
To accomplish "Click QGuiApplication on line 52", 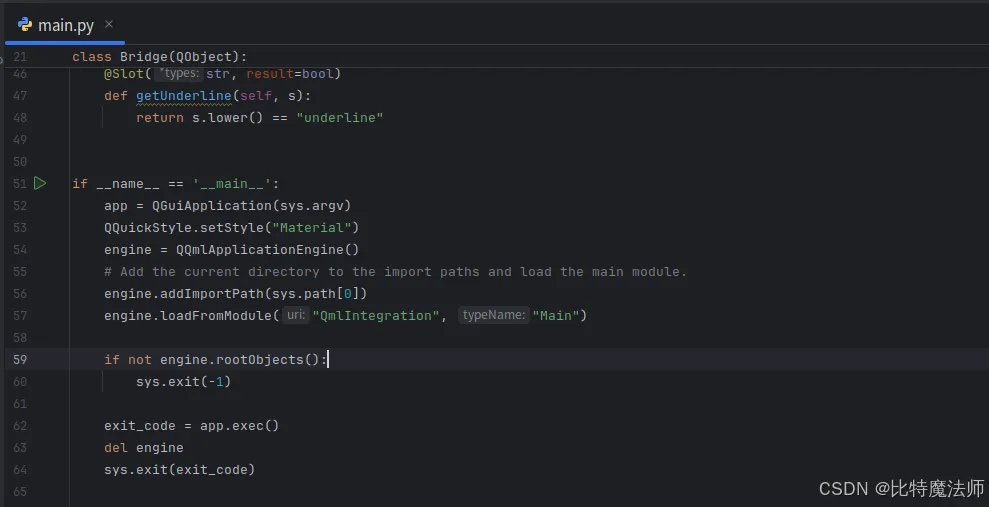I will pyautogui.click(x=212, y=206).
